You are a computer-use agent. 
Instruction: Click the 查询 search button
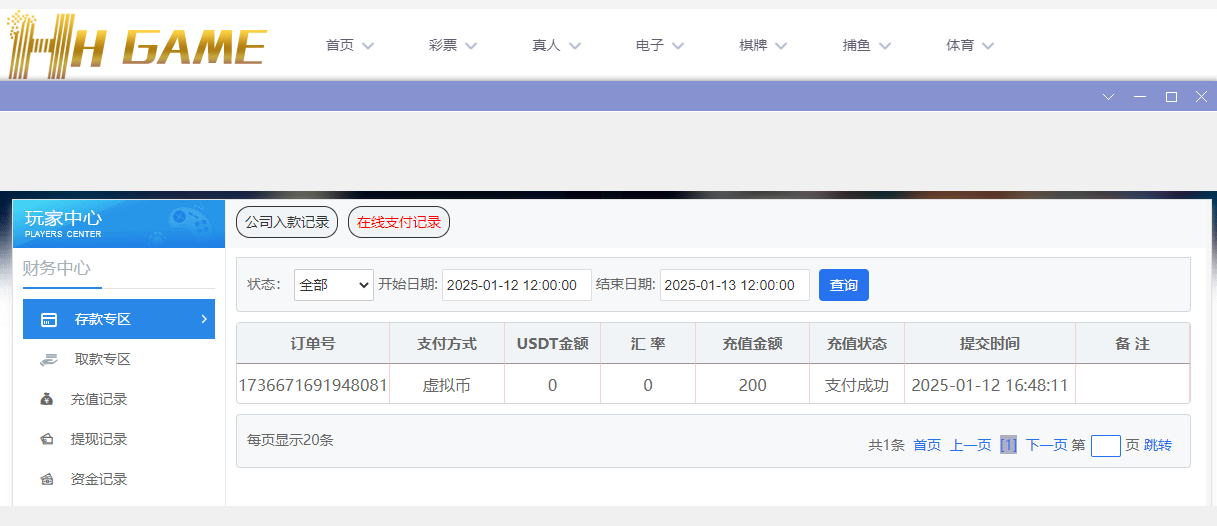[843, 285]
